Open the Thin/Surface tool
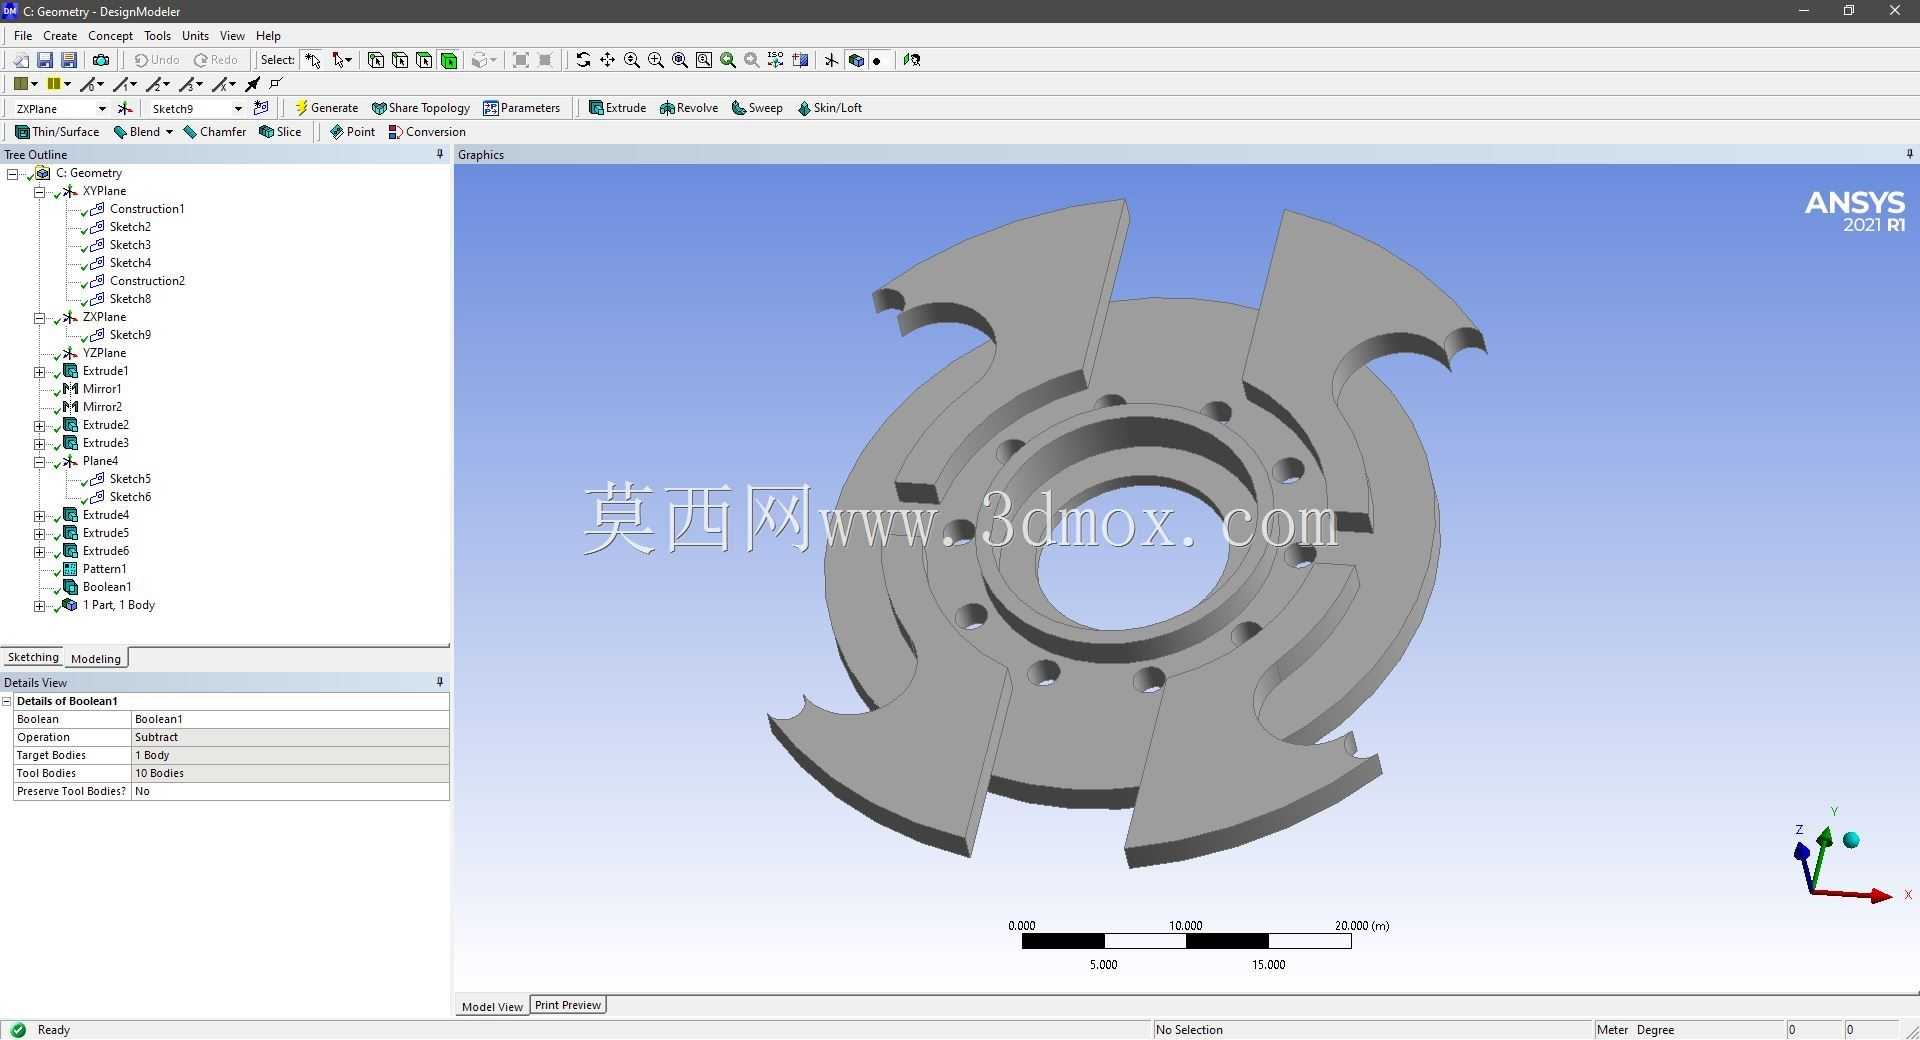This screenshot has height=1040, width=1920. click(57, 132)
